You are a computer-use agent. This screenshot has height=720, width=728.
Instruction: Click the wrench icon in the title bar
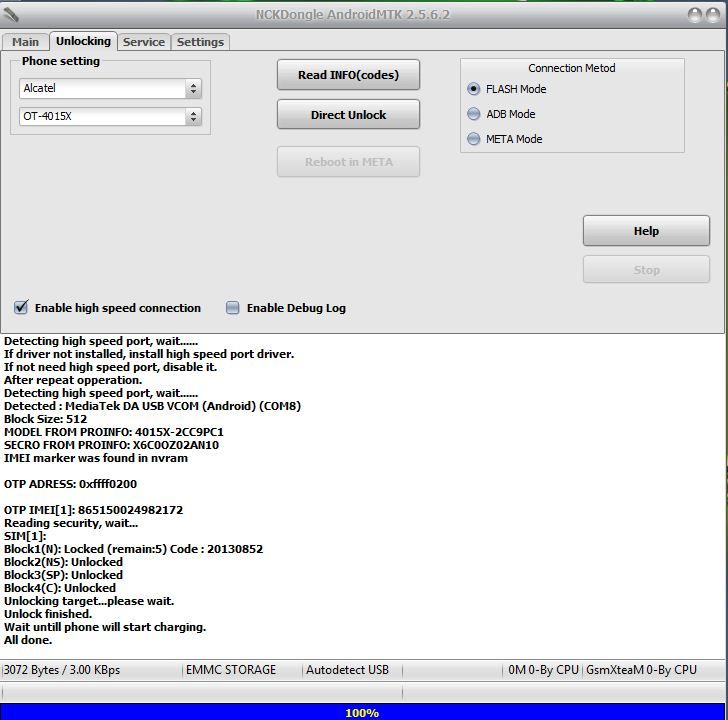coord(12,15)
